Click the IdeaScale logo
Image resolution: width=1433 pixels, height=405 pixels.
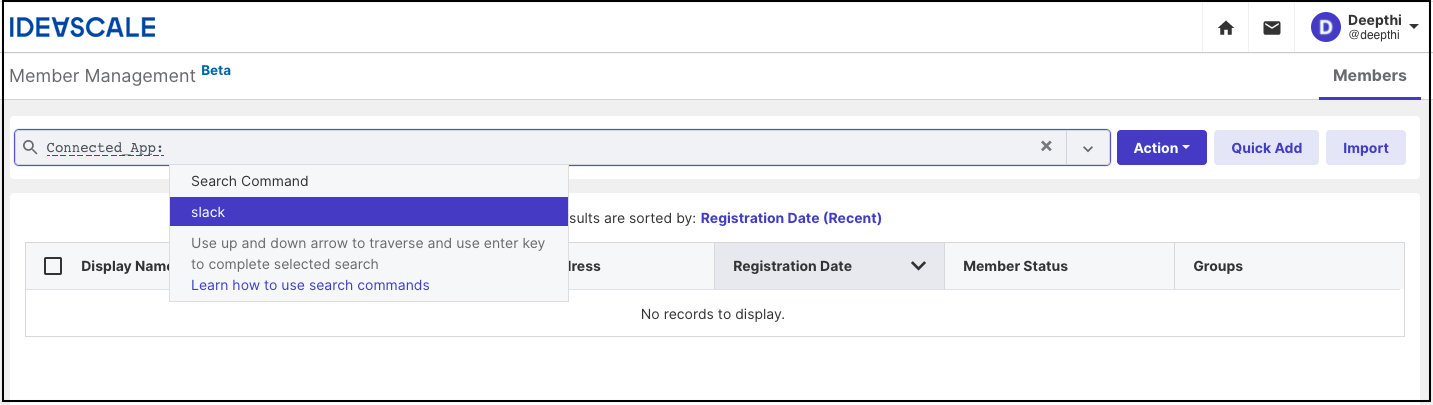click(82, 27)
